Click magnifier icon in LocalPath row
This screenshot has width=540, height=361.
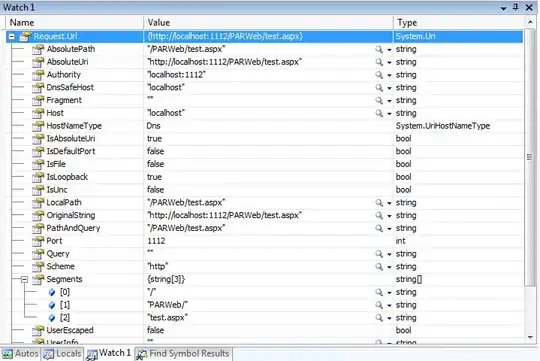click(379, 203)
